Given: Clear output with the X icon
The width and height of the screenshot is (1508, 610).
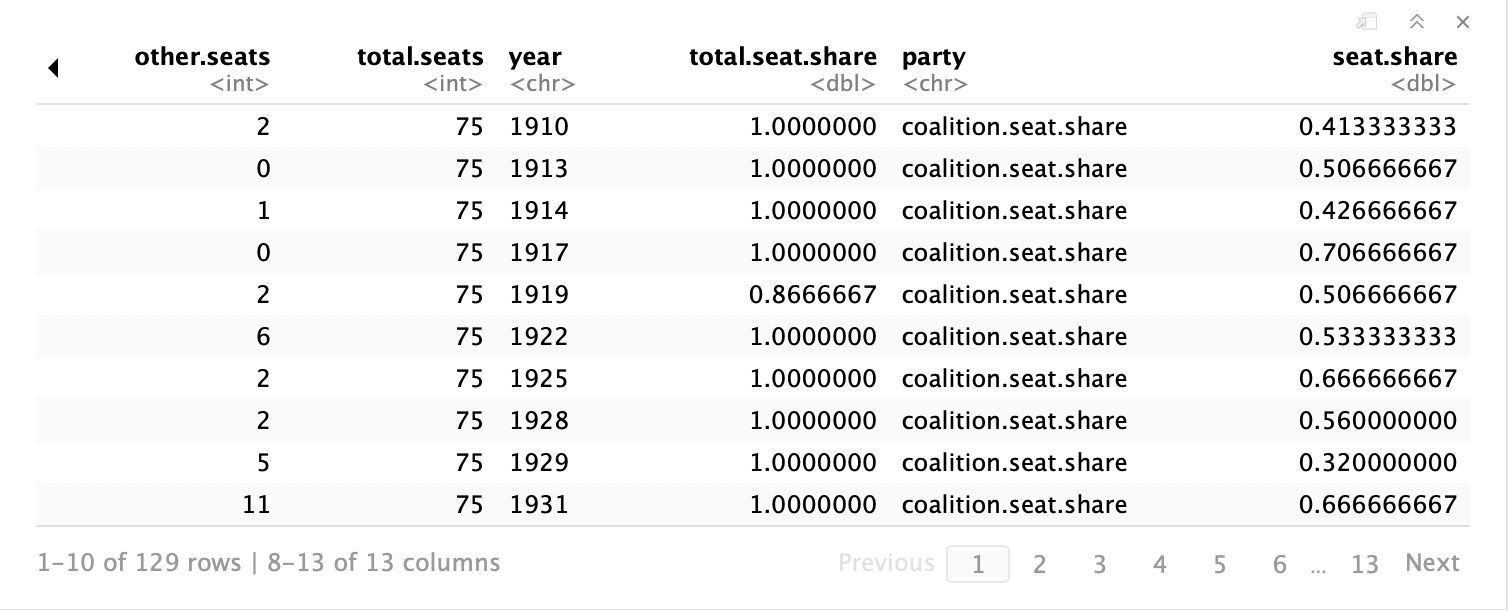Looking at the screenshot, I should click(x=1463, y=22).
